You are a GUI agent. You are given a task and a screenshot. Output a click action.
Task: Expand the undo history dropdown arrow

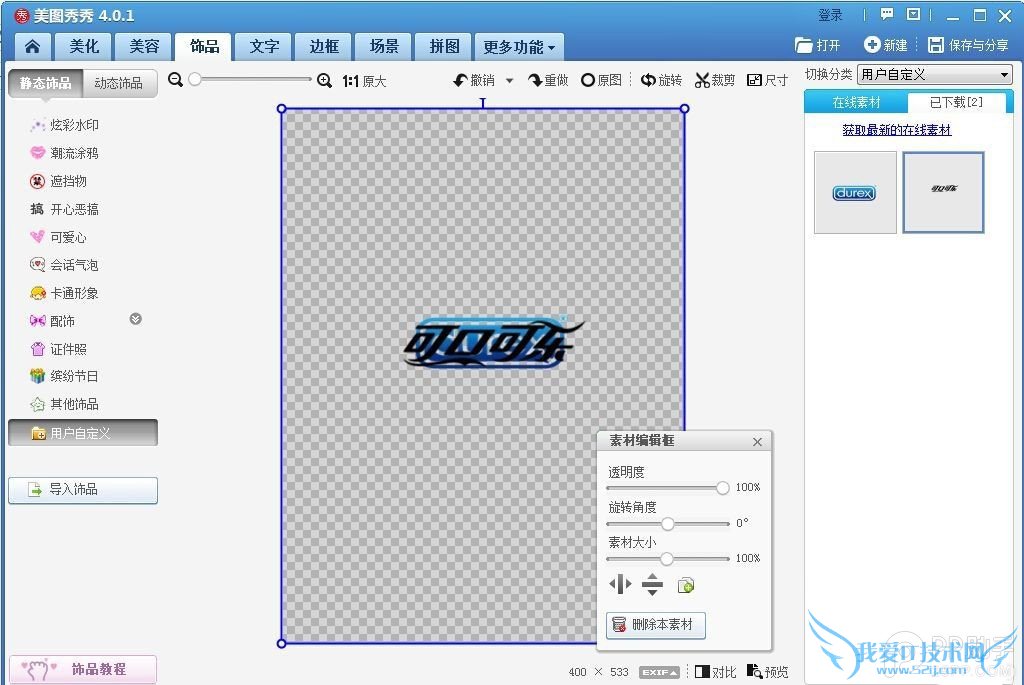coord(509,81)
